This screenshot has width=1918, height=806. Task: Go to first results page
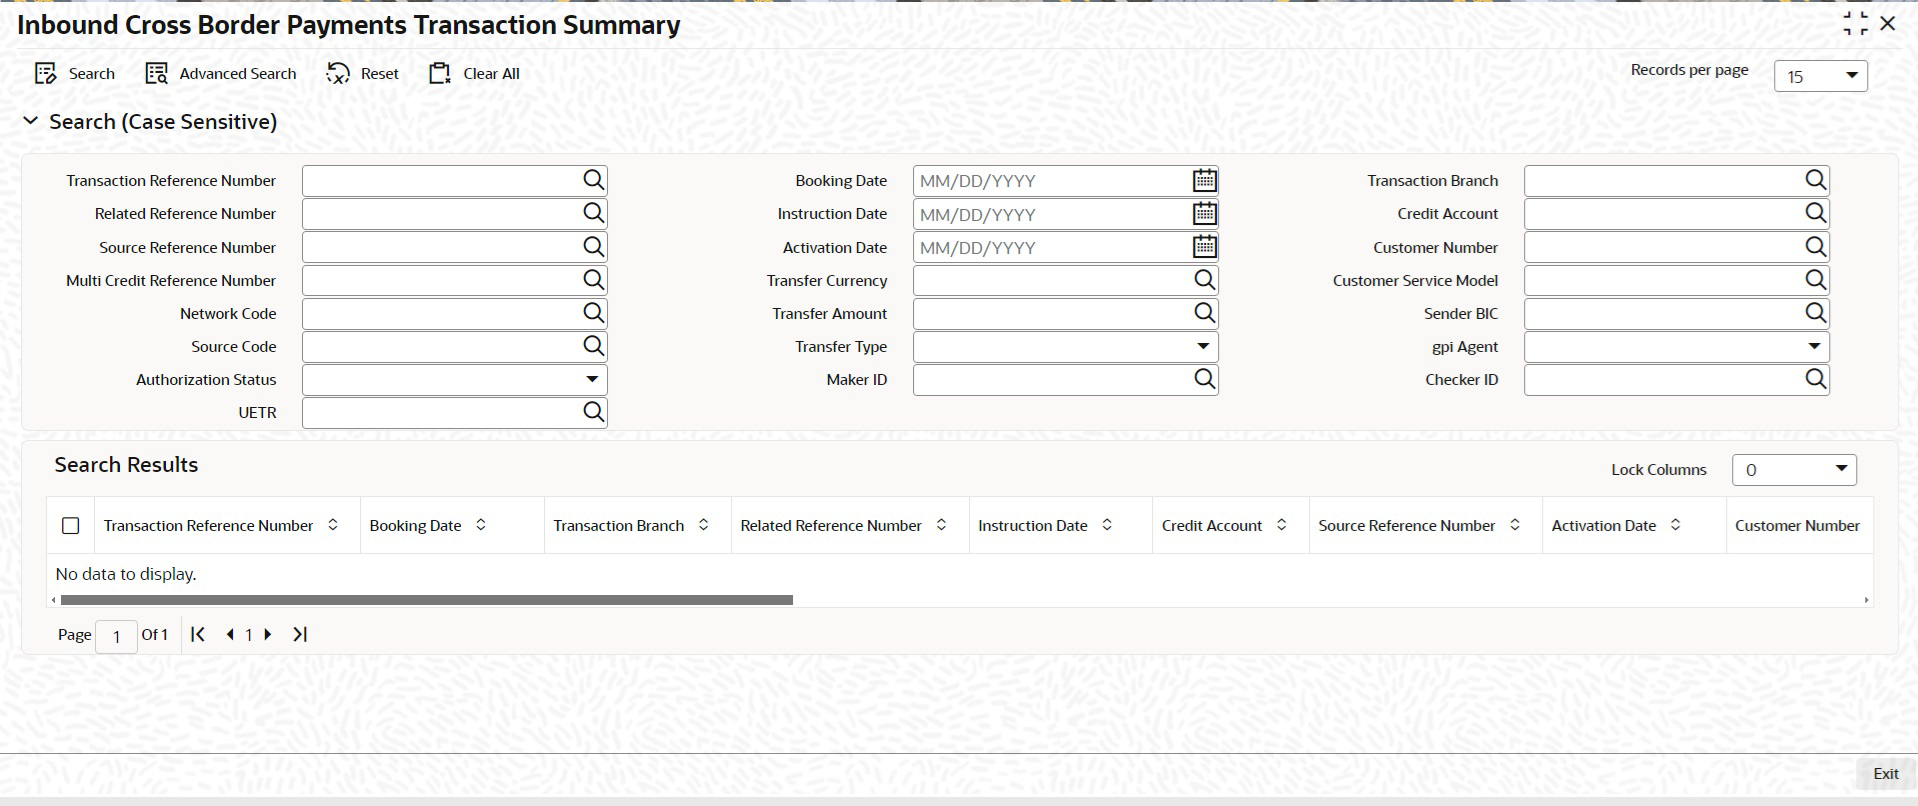tap(198, 634)
